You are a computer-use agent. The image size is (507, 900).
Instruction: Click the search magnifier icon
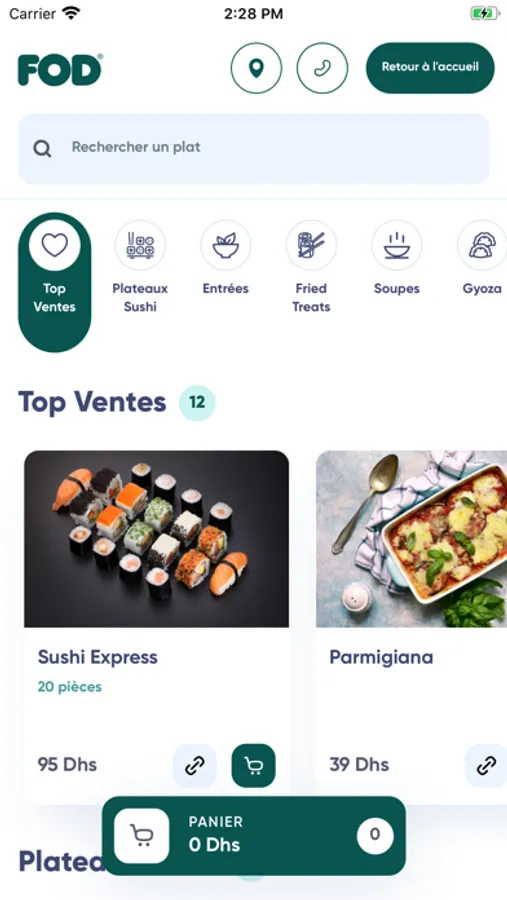[x=42, y=149]
